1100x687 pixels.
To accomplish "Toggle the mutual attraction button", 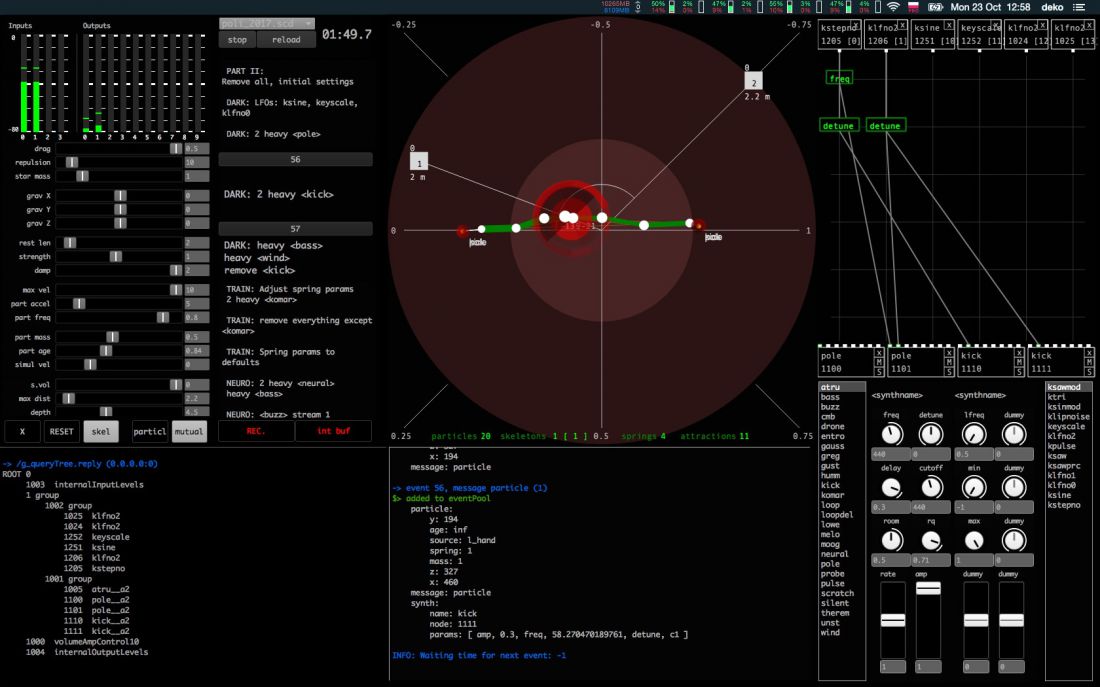I will point(189,432).
